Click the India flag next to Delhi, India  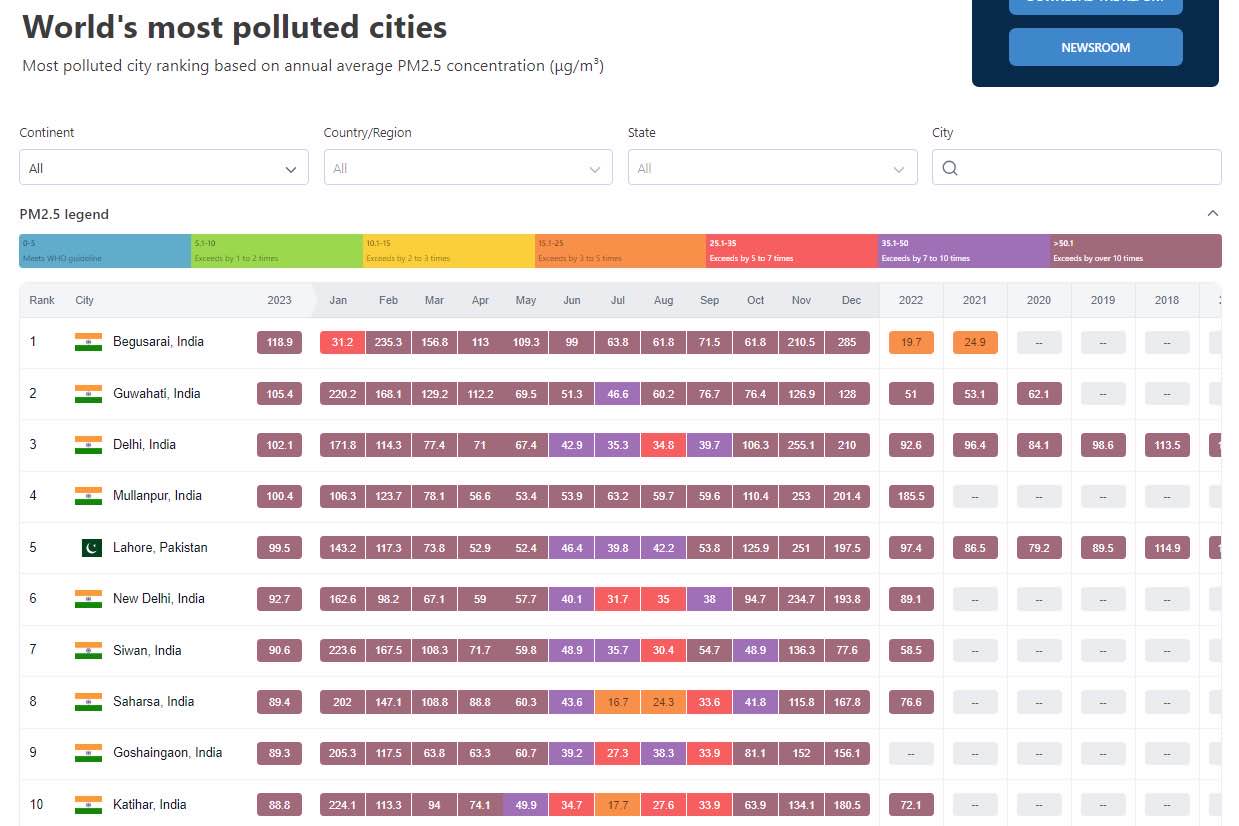88,445
